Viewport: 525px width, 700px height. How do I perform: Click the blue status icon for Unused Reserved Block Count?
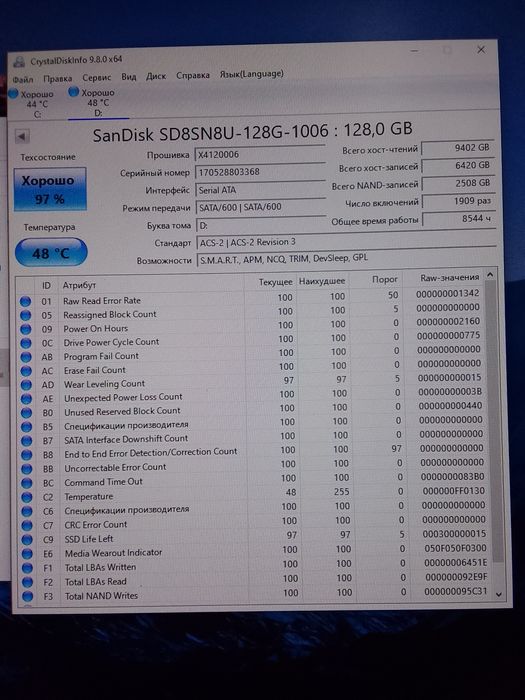(26, 413)
